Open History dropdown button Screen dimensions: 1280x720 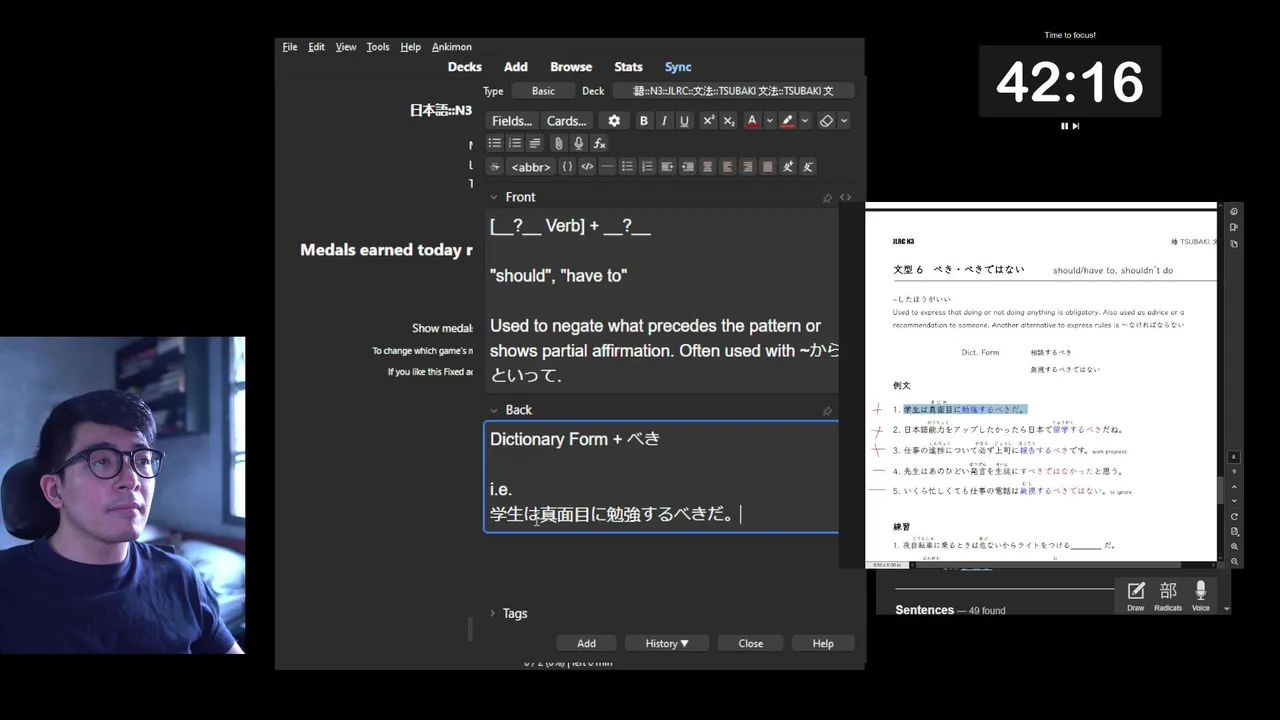click(666, 643)
